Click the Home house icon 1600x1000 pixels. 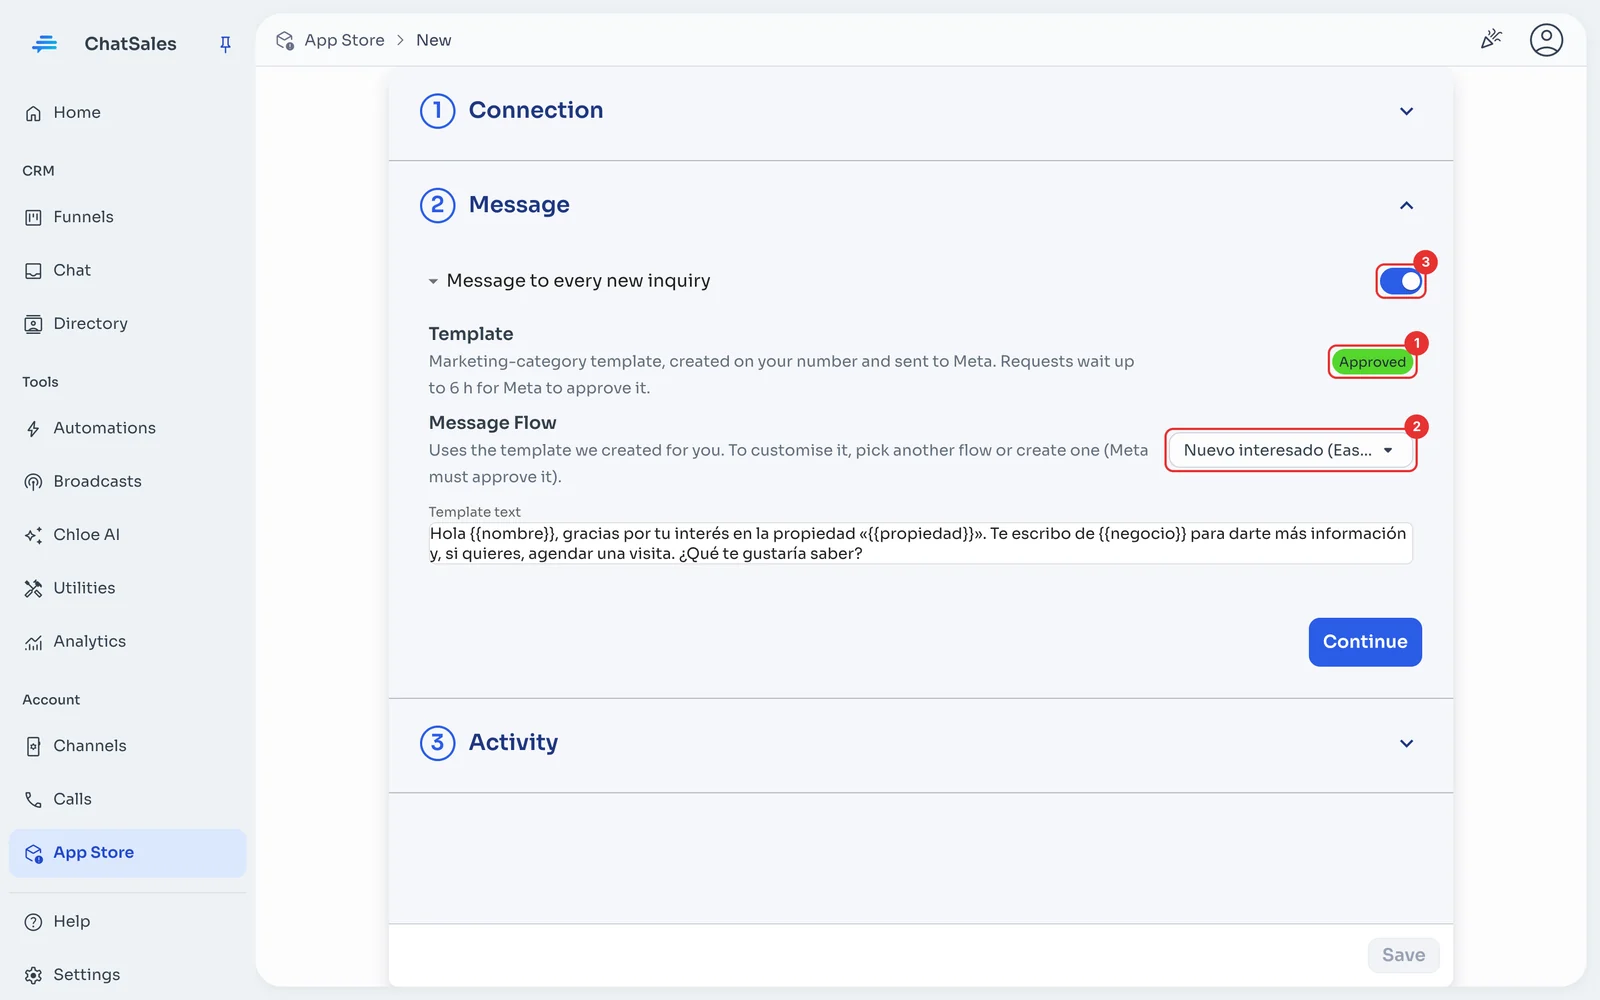pos(33,113)
